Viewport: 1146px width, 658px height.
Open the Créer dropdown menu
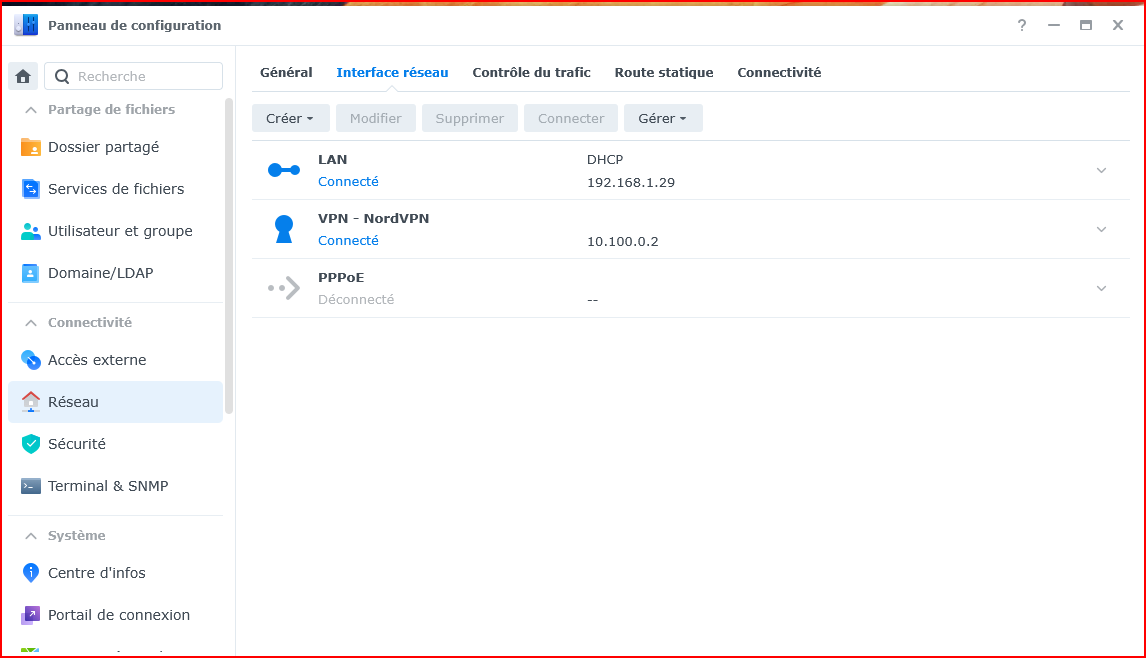click(x=290, y=118)
